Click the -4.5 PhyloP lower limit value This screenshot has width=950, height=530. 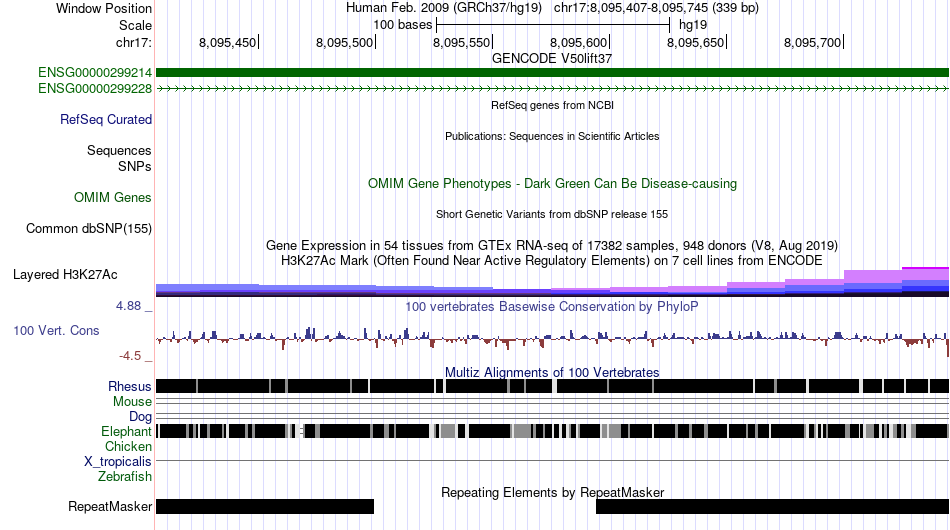coord(130,356)
